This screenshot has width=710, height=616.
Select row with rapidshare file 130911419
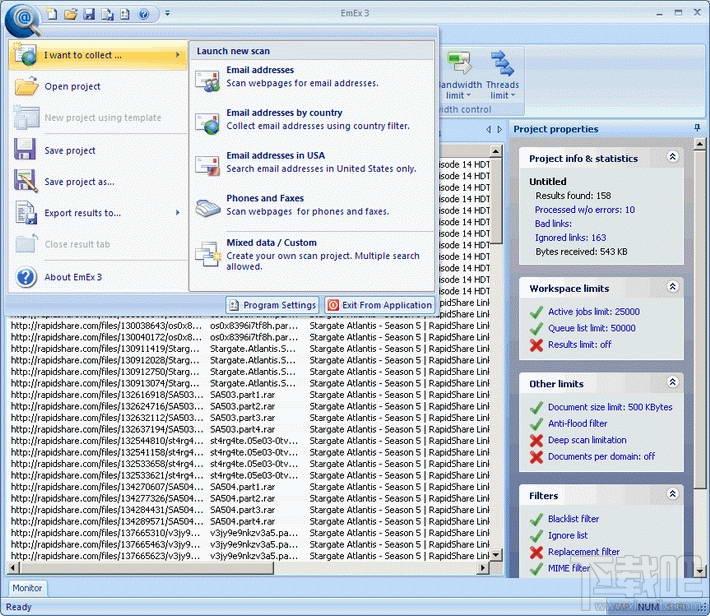pyautogui.click(x=250, y=349)
